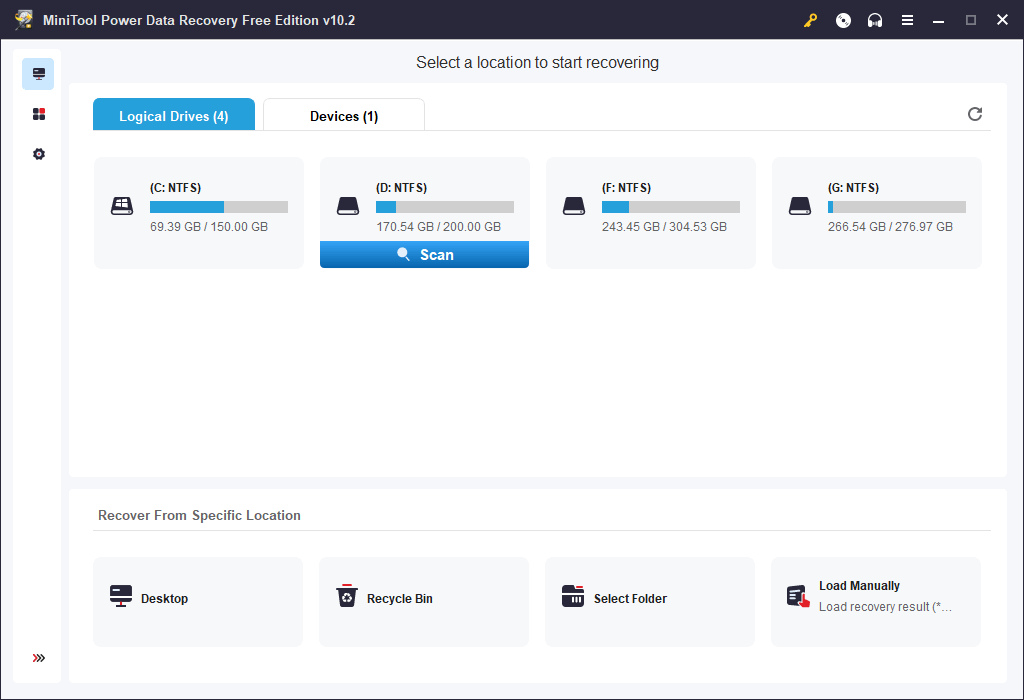Select the Logical Drives (4) tab
Viewport: 1024px width, 700px height.
[173, 115]
